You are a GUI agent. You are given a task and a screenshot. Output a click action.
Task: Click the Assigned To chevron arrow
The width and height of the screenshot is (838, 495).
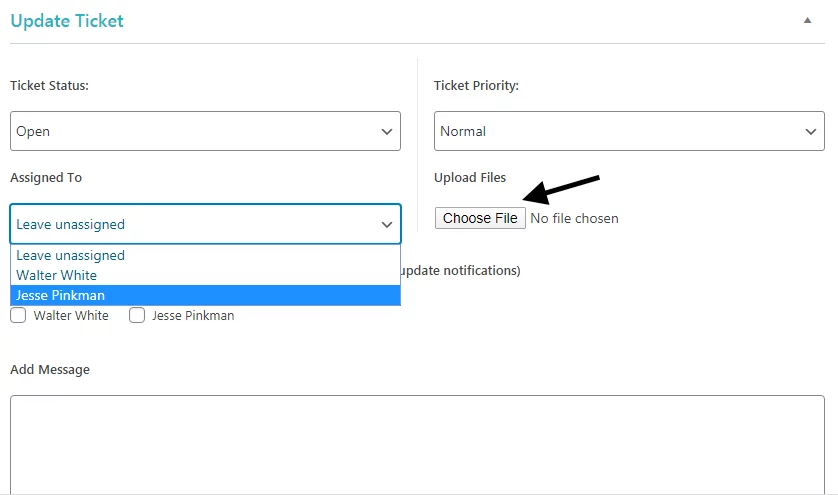(387, 225)
